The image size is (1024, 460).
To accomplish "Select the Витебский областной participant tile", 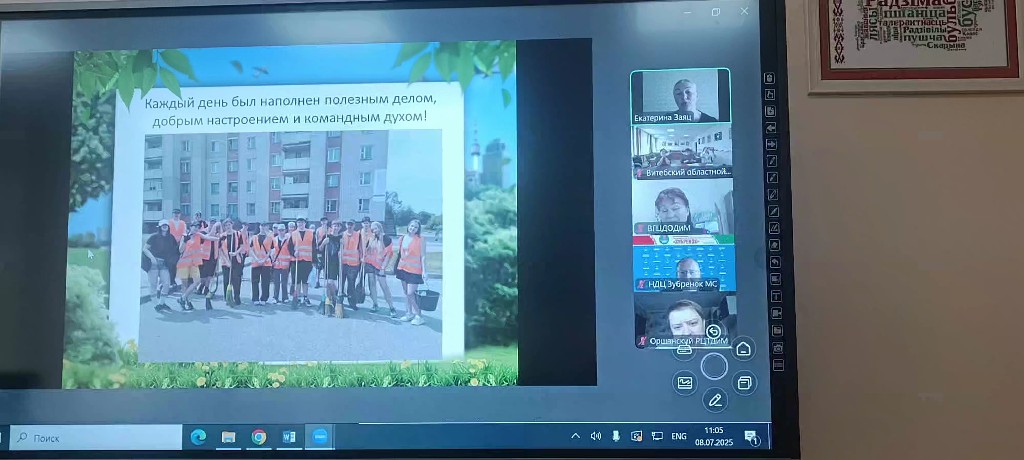I will (x=682, y=150).
